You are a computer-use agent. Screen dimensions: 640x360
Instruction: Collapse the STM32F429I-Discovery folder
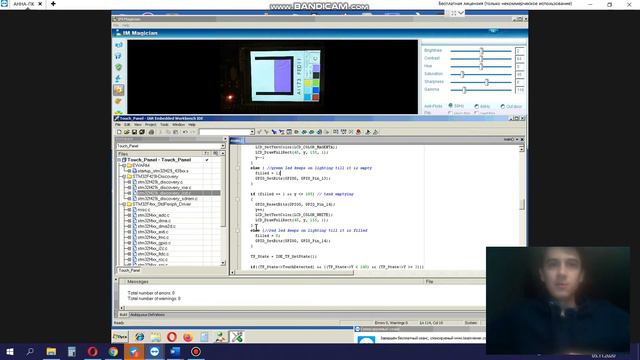pyautogui.click(x=124, y=176)
